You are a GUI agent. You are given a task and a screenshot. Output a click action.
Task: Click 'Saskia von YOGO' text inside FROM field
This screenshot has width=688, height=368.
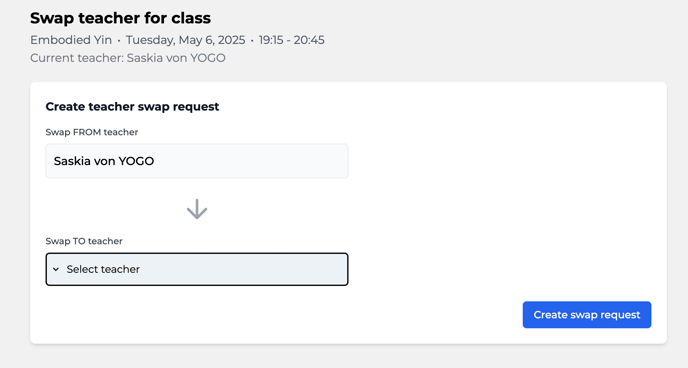pos(104,161)
